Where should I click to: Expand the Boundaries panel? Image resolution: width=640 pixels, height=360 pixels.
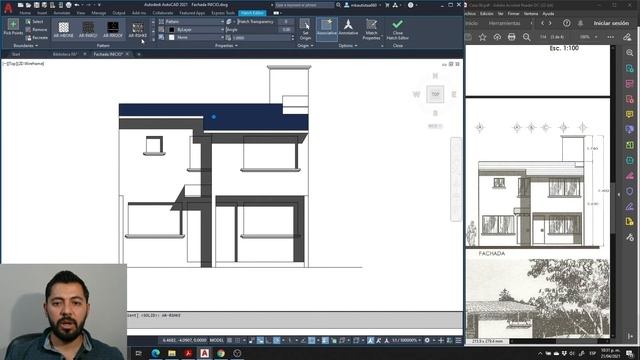(x=25, y=46)
